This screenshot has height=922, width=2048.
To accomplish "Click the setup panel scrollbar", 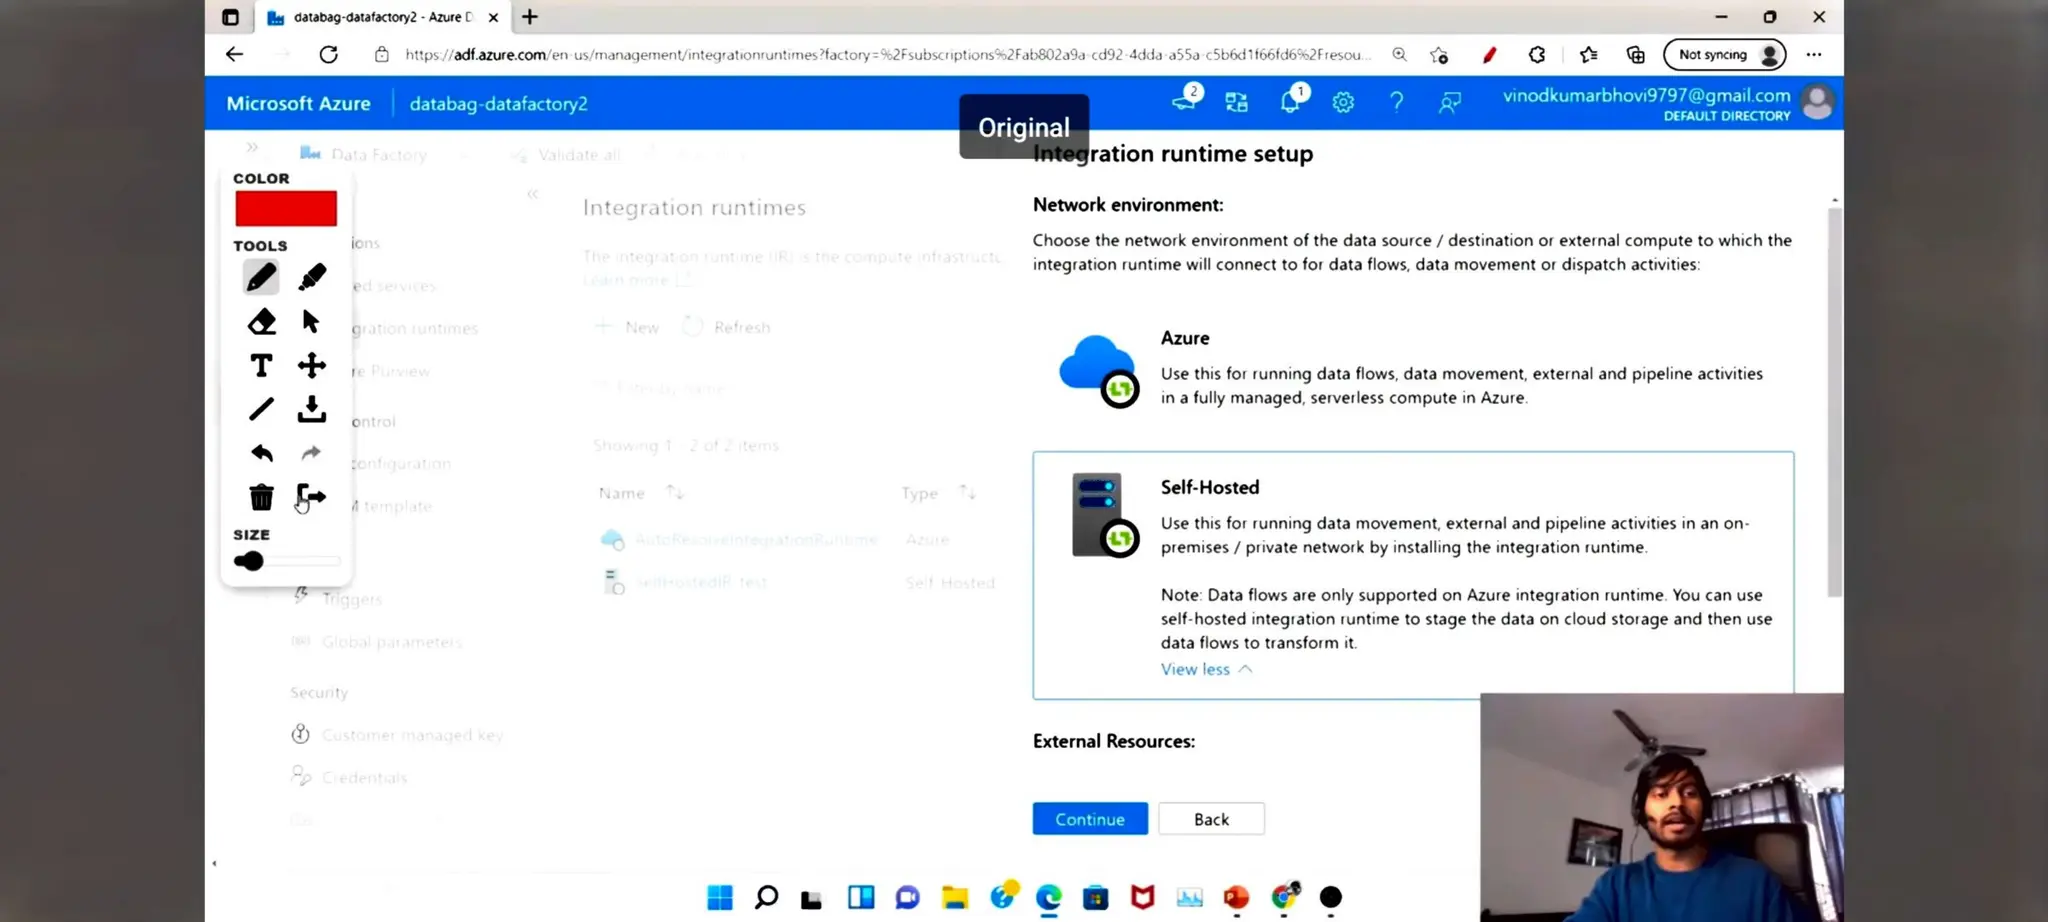I will (1834, 400).
